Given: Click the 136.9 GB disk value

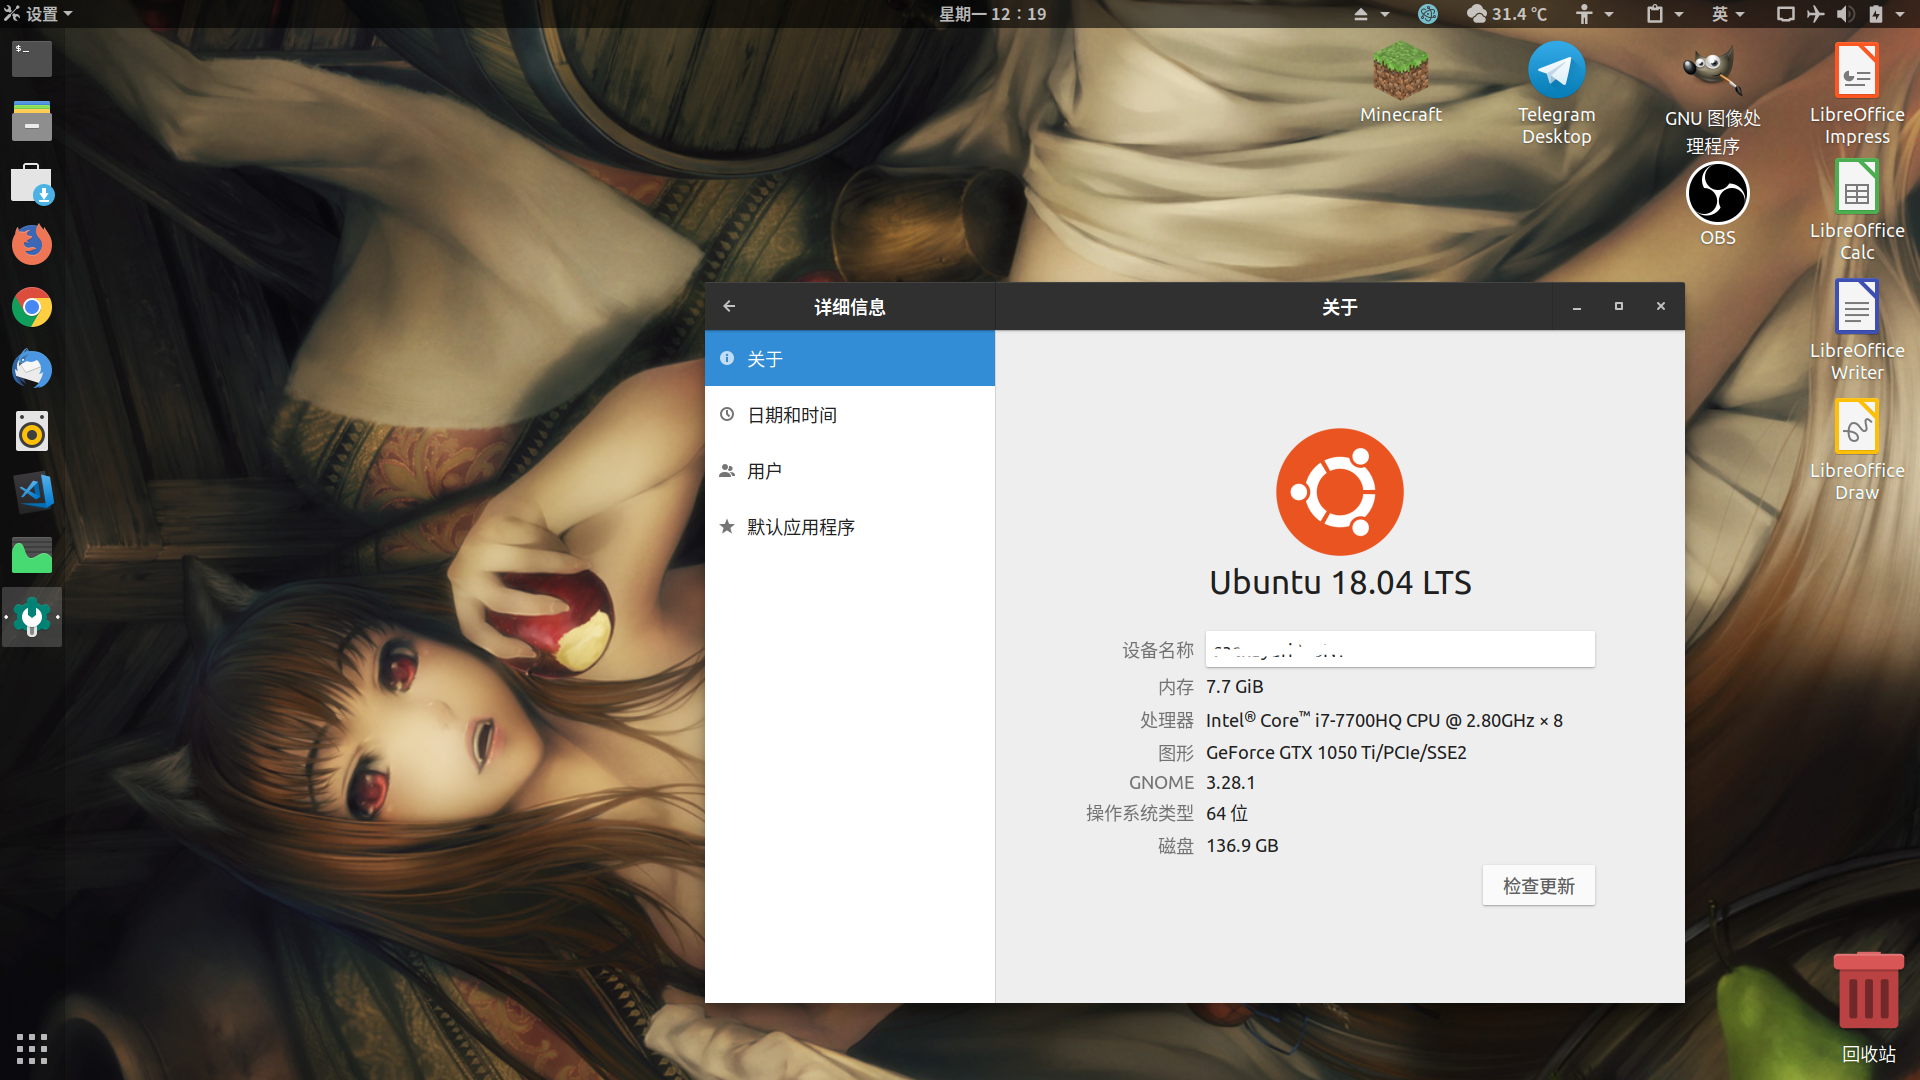Looking at the screenshot, I should coord(1242,846).
